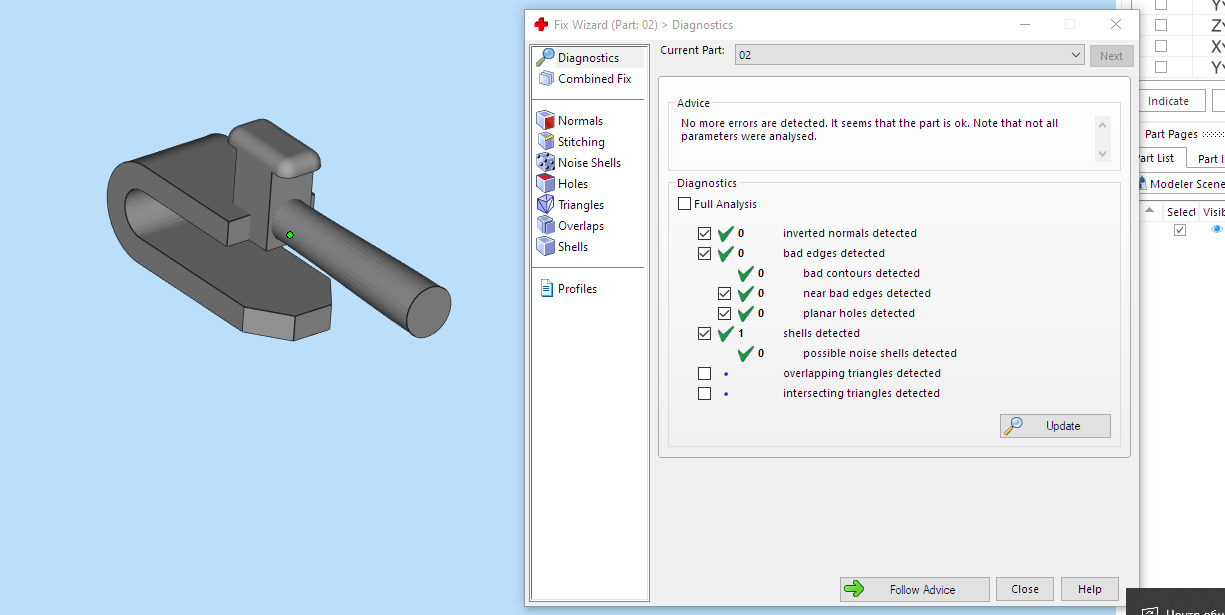Screen dimensions: 1225x615
Task: Click the Indicate button
Action: coord(1168,101)
